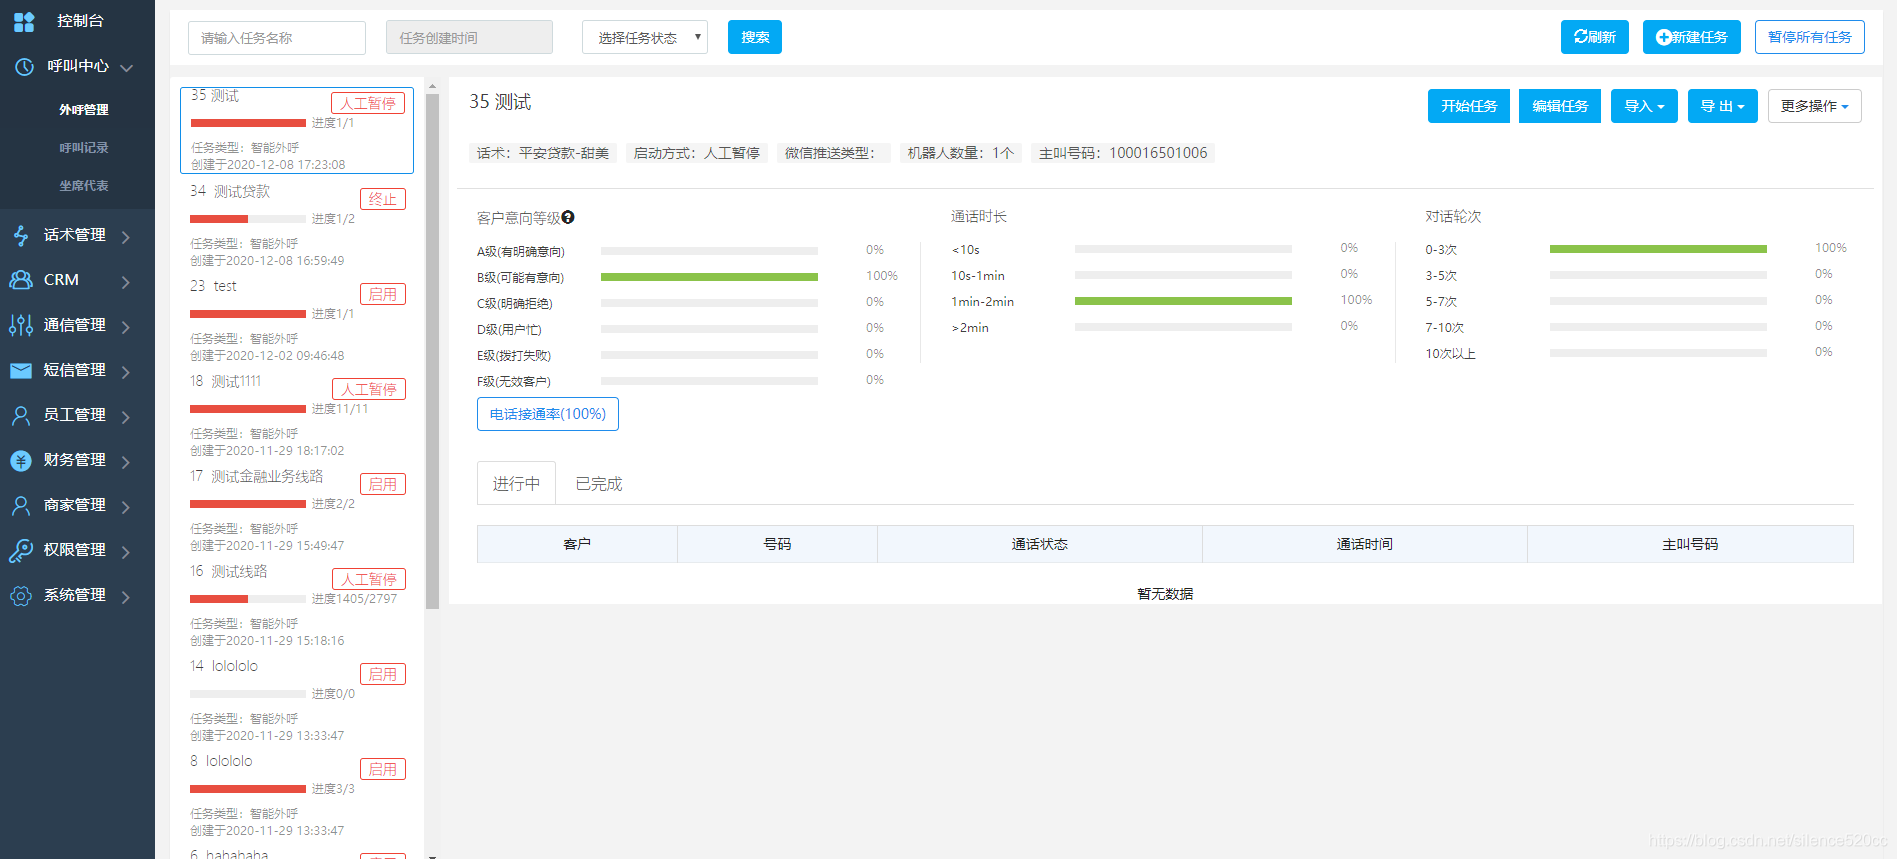Switch to the 已完成 tab

click(x=598, y=483)
